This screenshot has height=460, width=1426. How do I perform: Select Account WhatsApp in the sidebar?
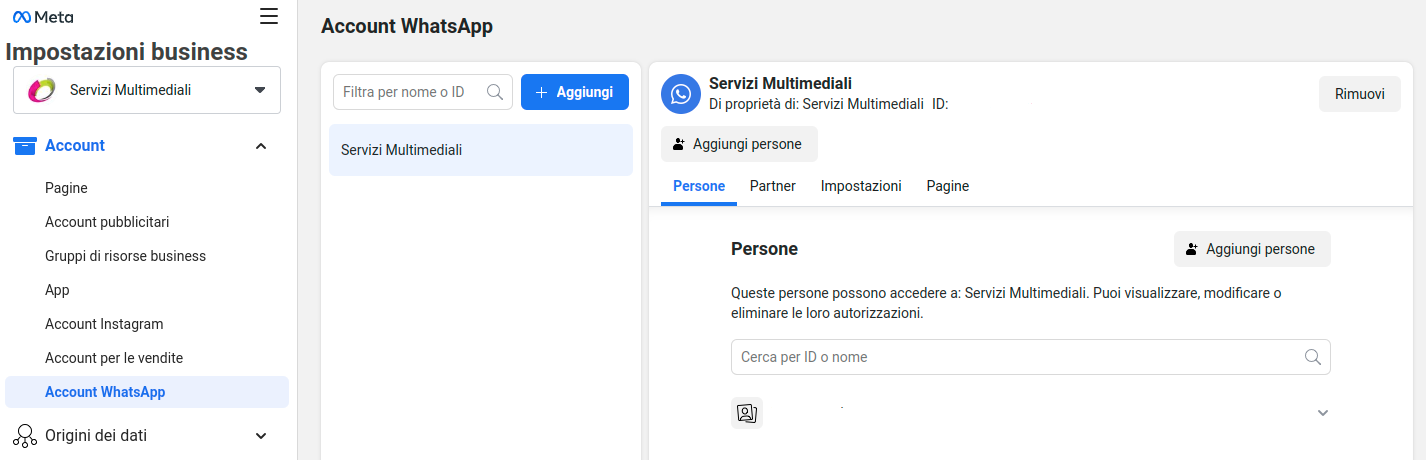click(147, 392)
